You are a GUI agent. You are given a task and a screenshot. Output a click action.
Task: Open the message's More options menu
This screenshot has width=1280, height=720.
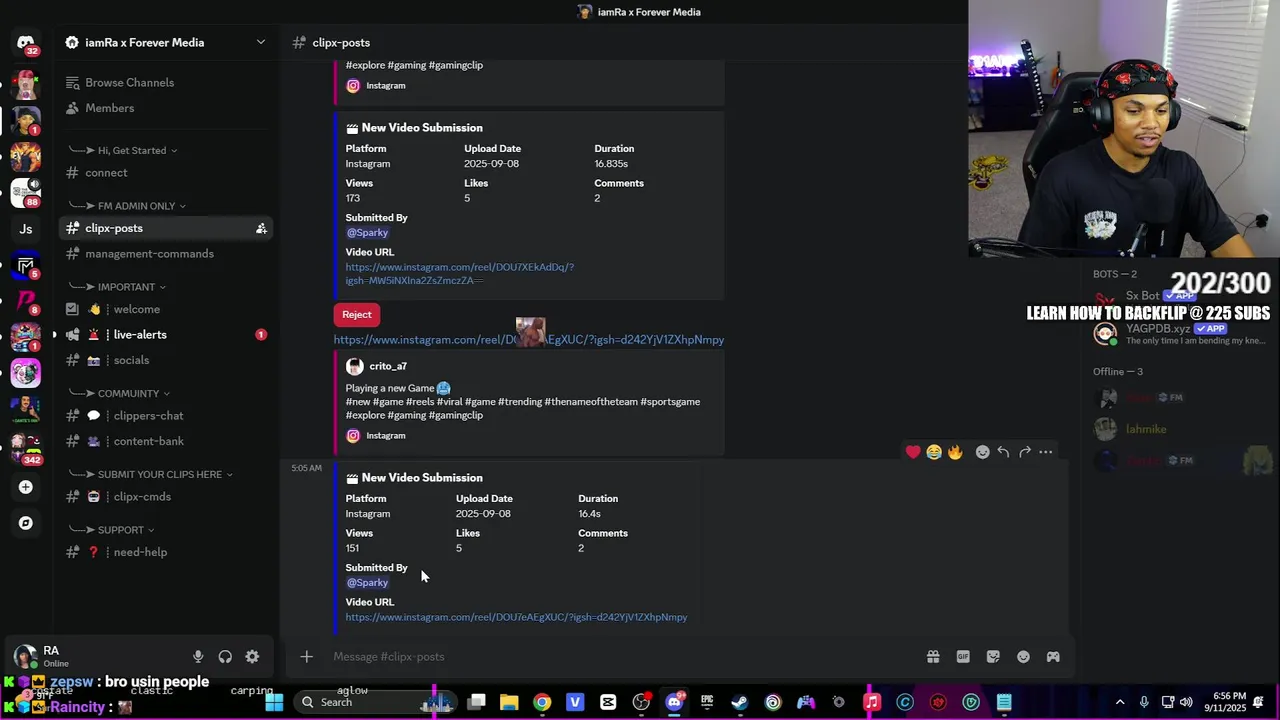pos(1045,452)
